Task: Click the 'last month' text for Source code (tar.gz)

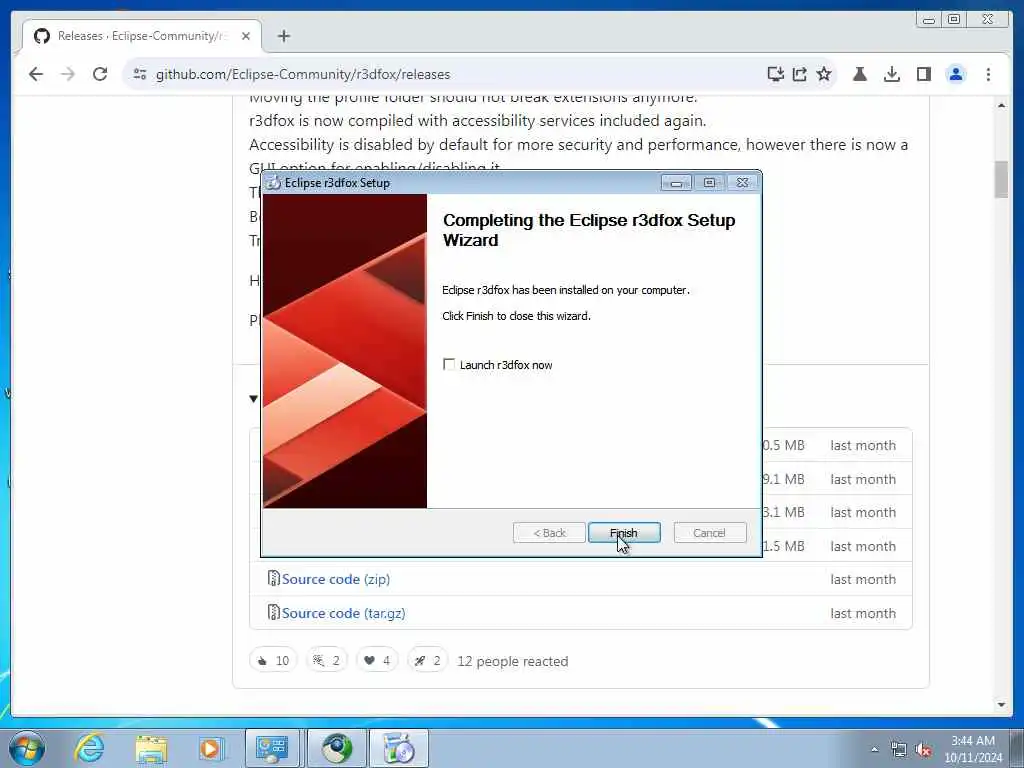Action: [x=863, y=613]
